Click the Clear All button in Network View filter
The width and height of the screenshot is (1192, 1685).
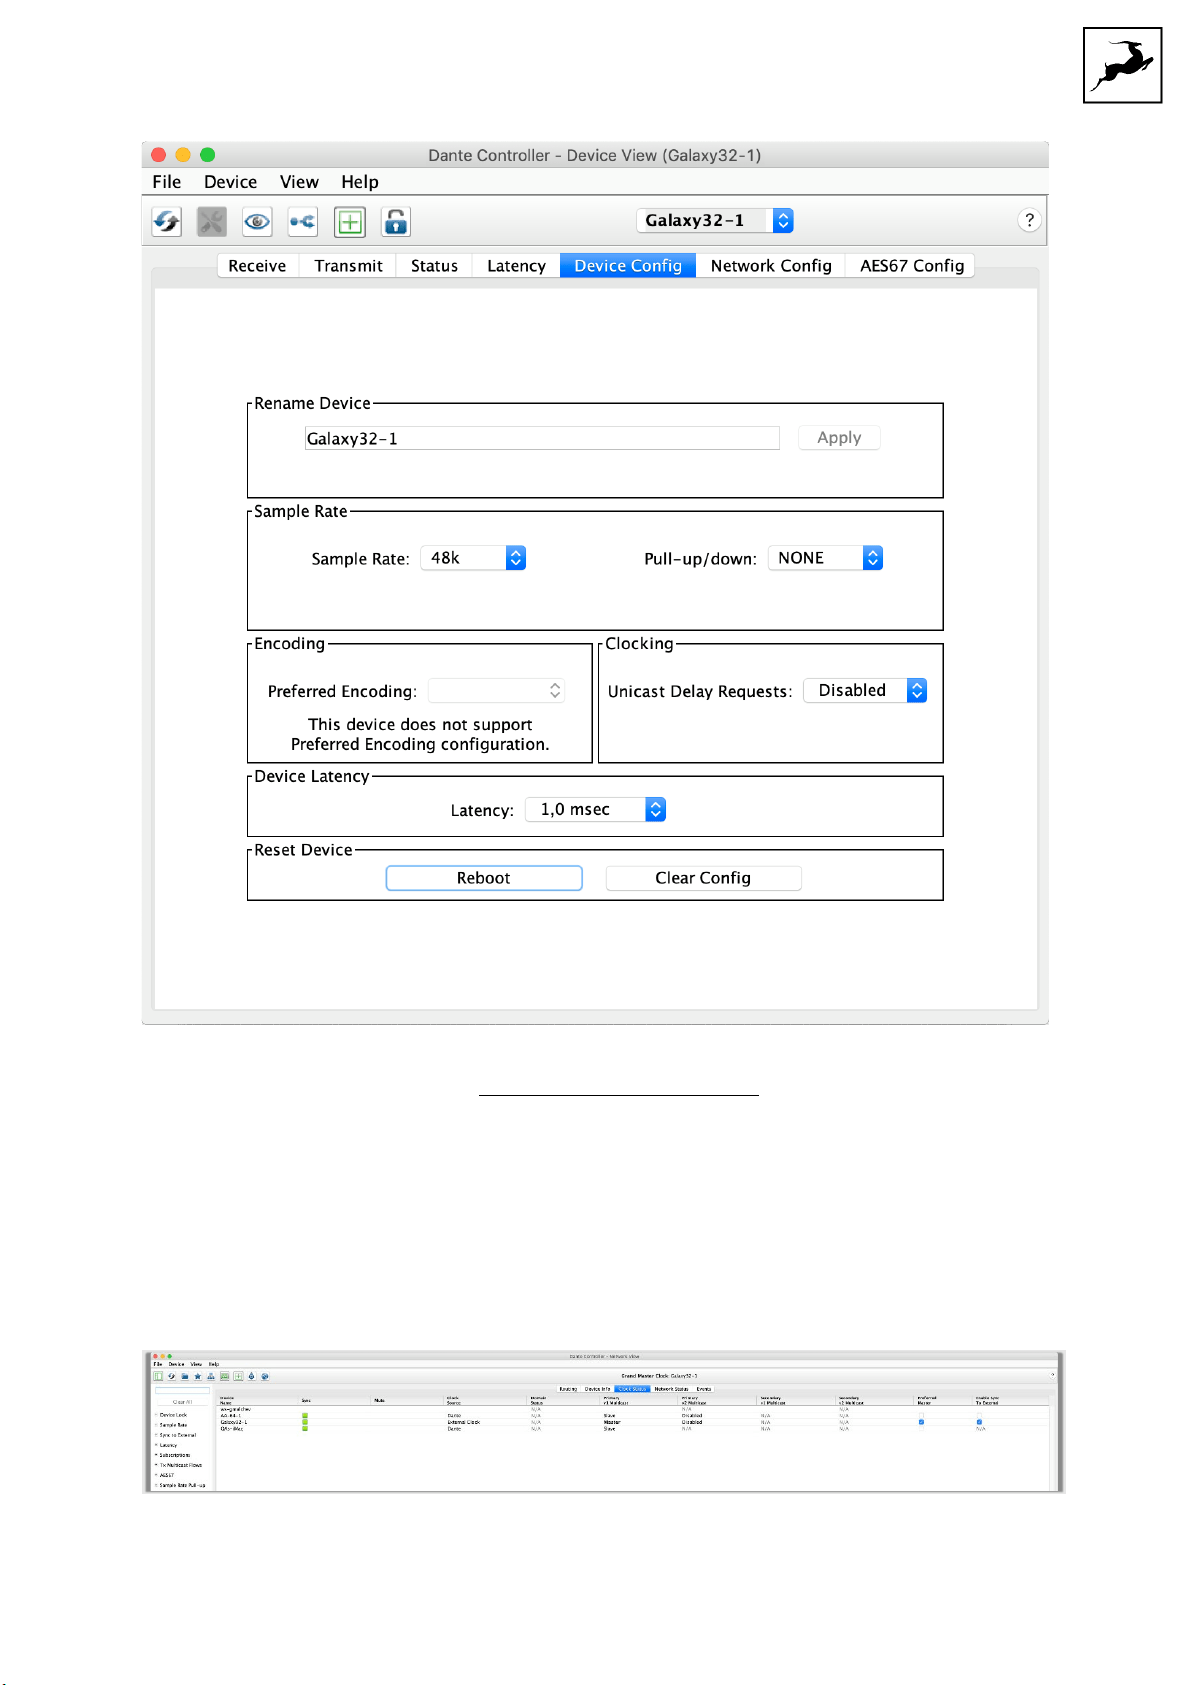(x=182, y=1402)
